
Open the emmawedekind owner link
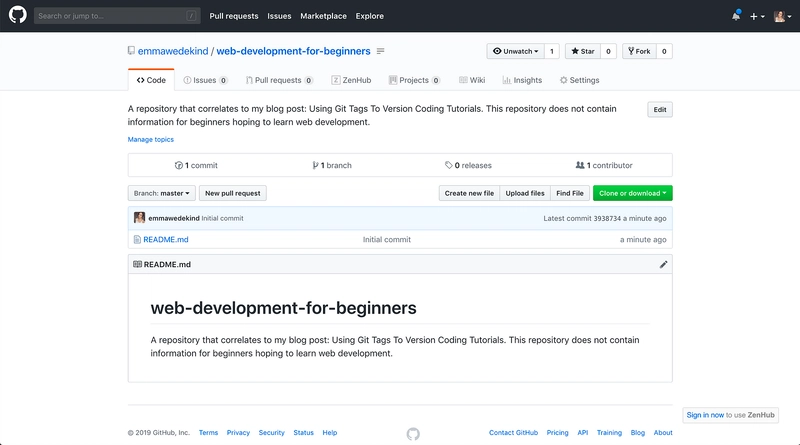173,51
